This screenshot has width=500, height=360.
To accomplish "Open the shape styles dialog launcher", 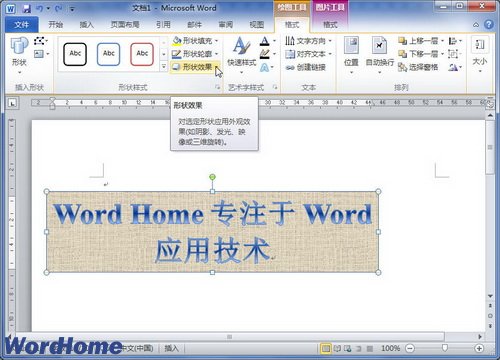I will [x=217, y=87].
